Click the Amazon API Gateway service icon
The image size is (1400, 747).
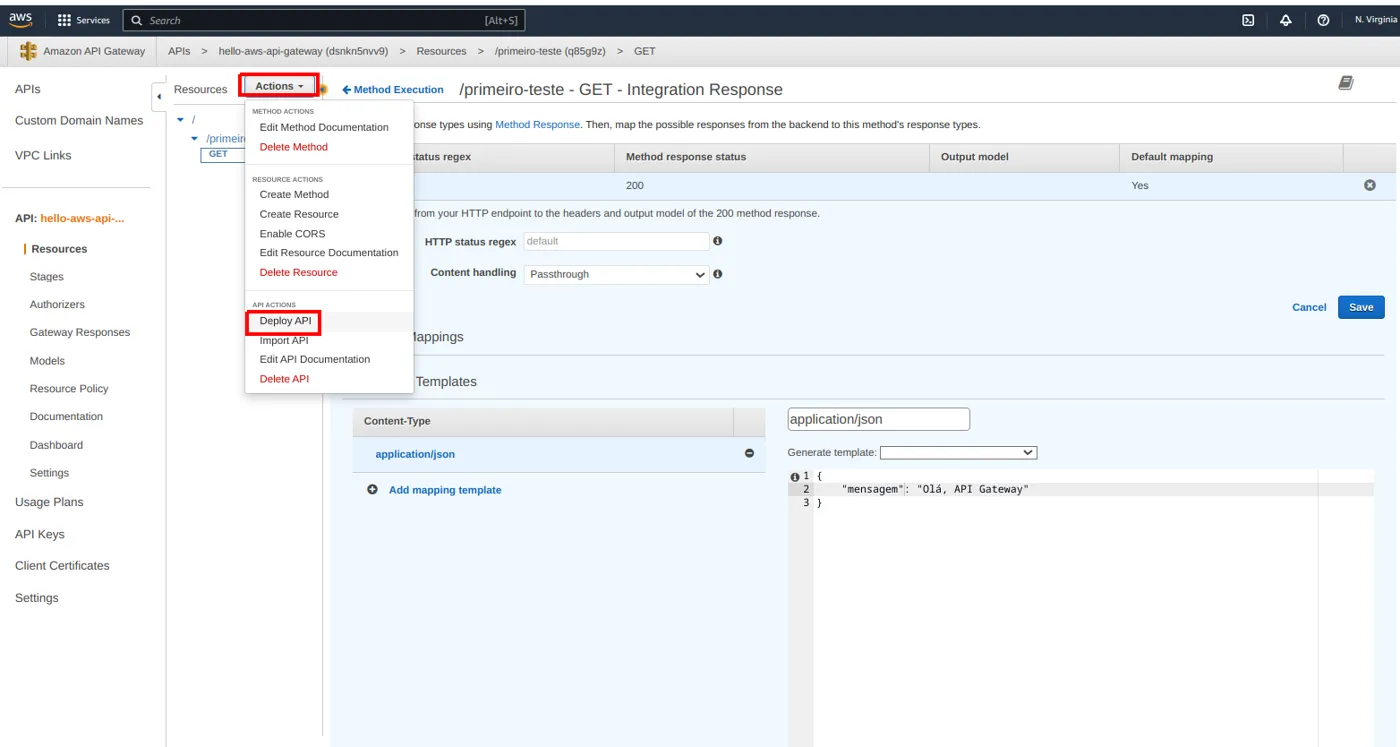28,51
